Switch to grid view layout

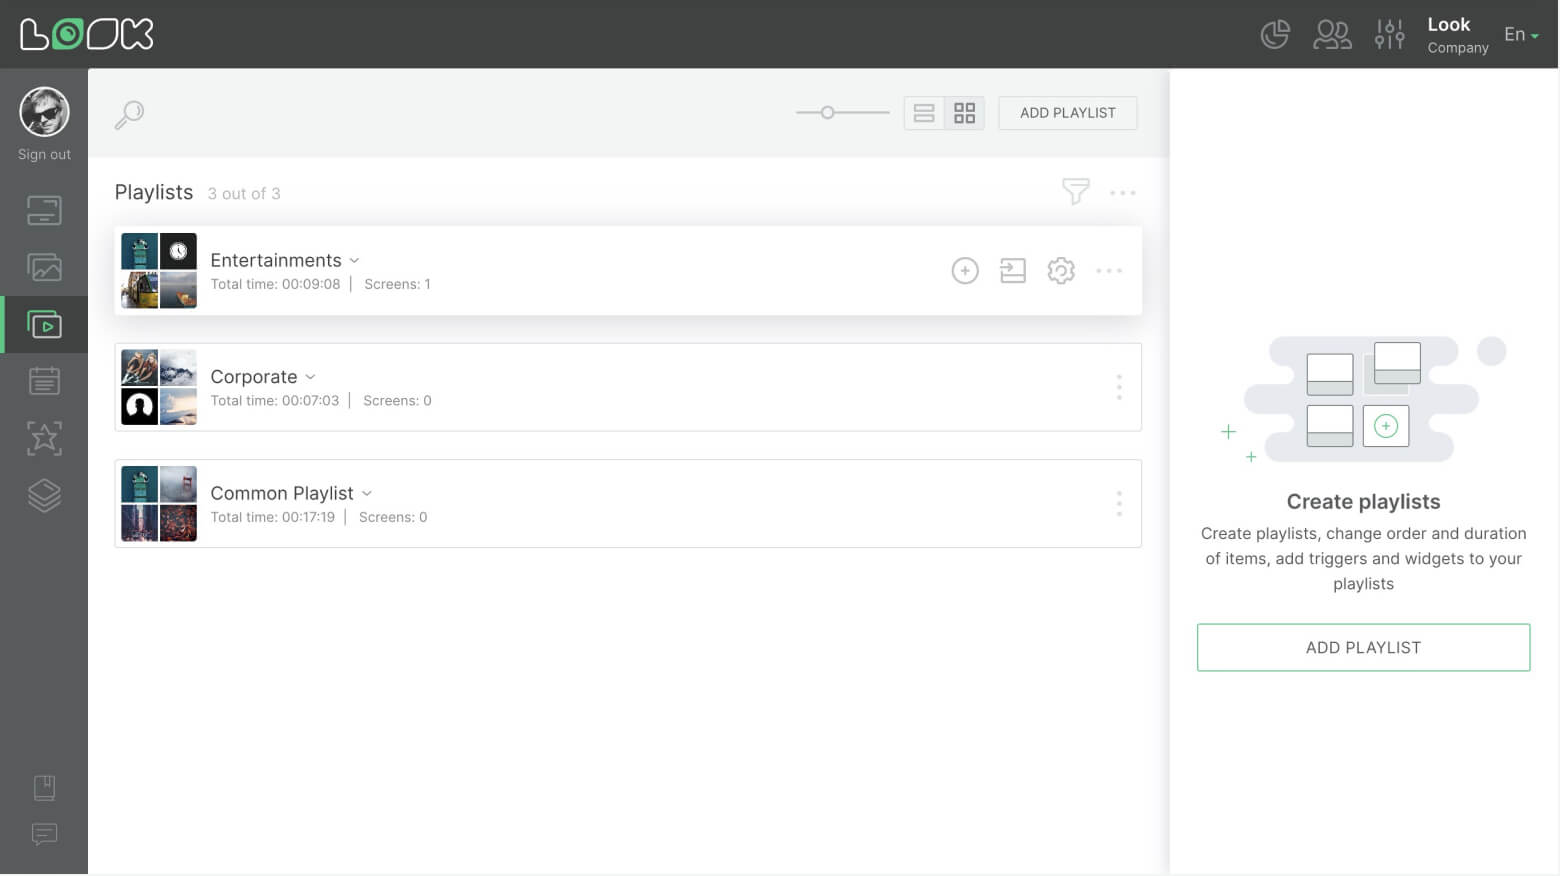(964, 113)
